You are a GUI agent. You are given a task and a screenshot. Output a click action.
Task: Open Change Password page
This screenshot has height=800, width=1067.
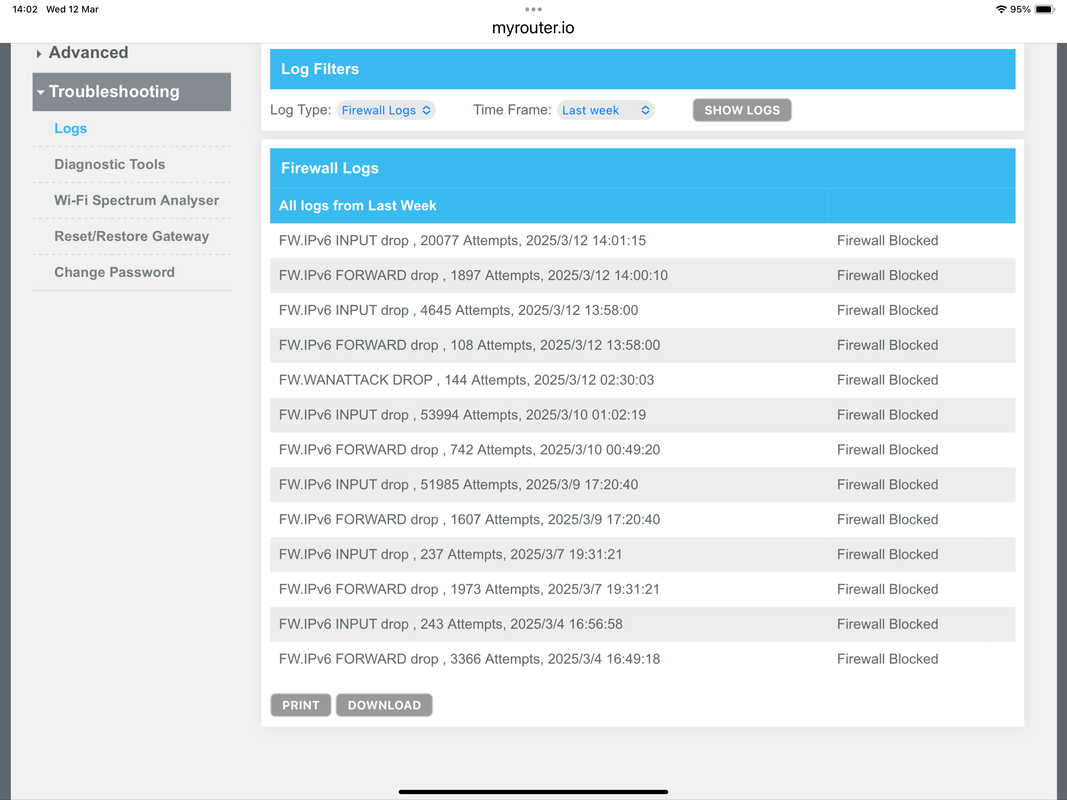point(114,273)
